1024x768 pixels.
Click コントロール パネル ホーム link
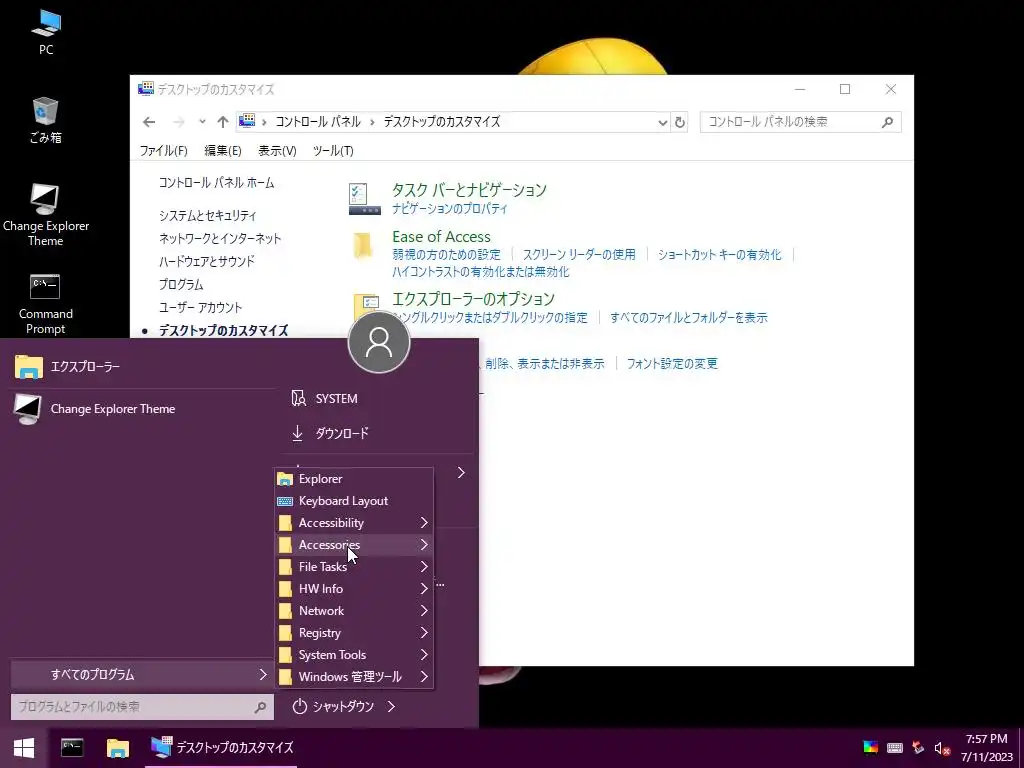click(x=217, y=183)
